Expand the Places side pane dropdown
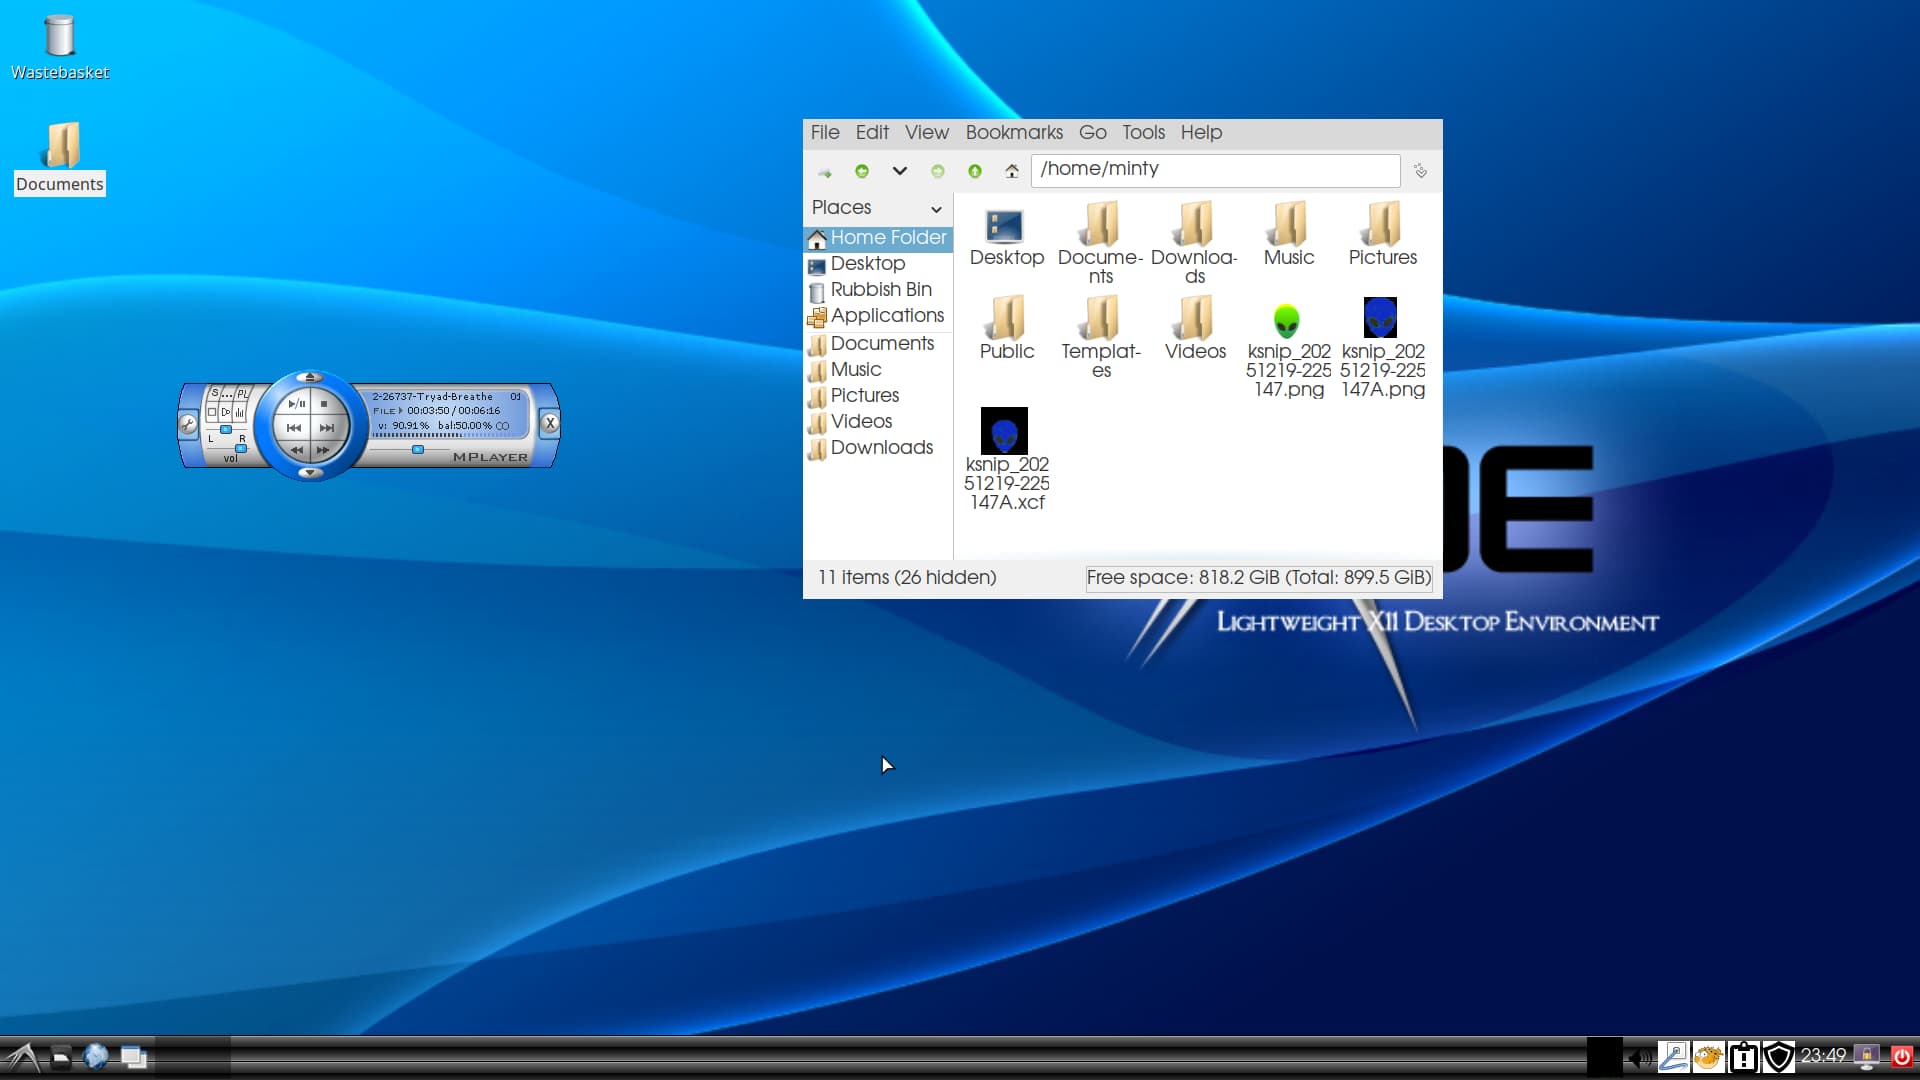1920x1080 pixels. 936,209
